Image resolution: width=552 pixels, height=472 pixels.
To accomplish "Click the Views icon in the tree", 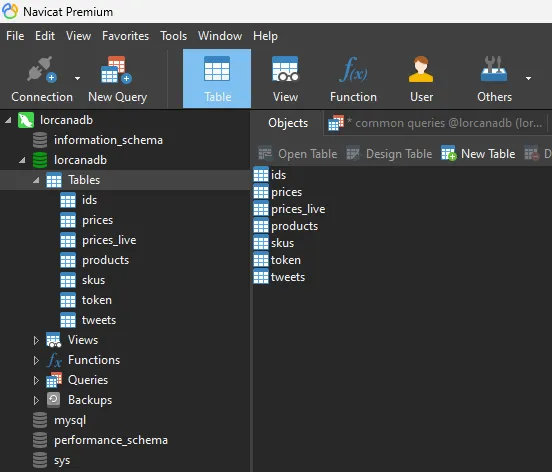I will click(x=54, y=340).
